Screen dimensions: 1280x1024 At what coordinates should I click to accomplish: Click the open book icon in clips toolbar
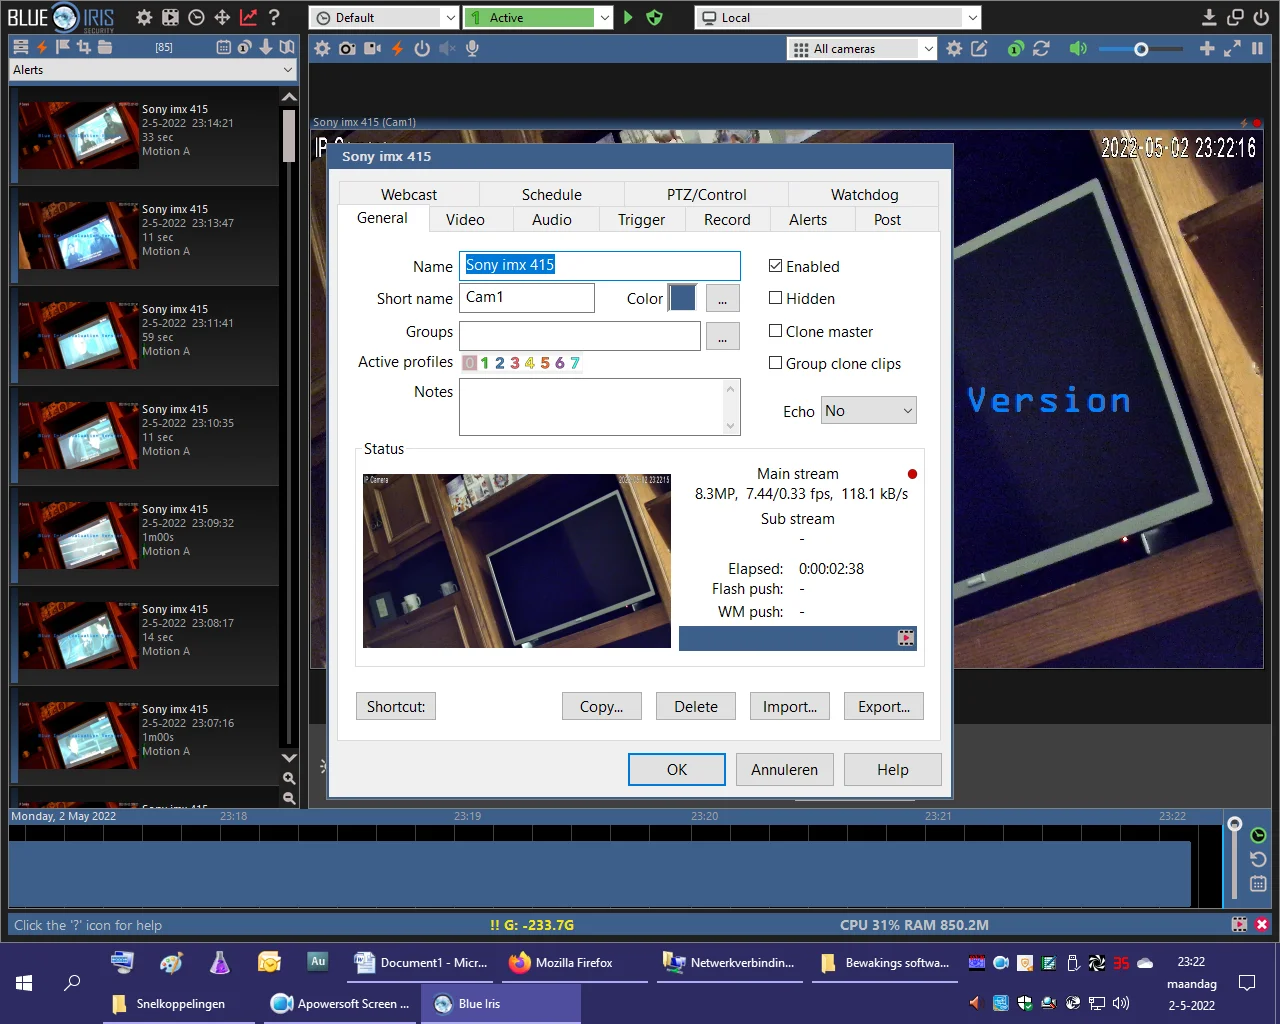pos(287,47)
